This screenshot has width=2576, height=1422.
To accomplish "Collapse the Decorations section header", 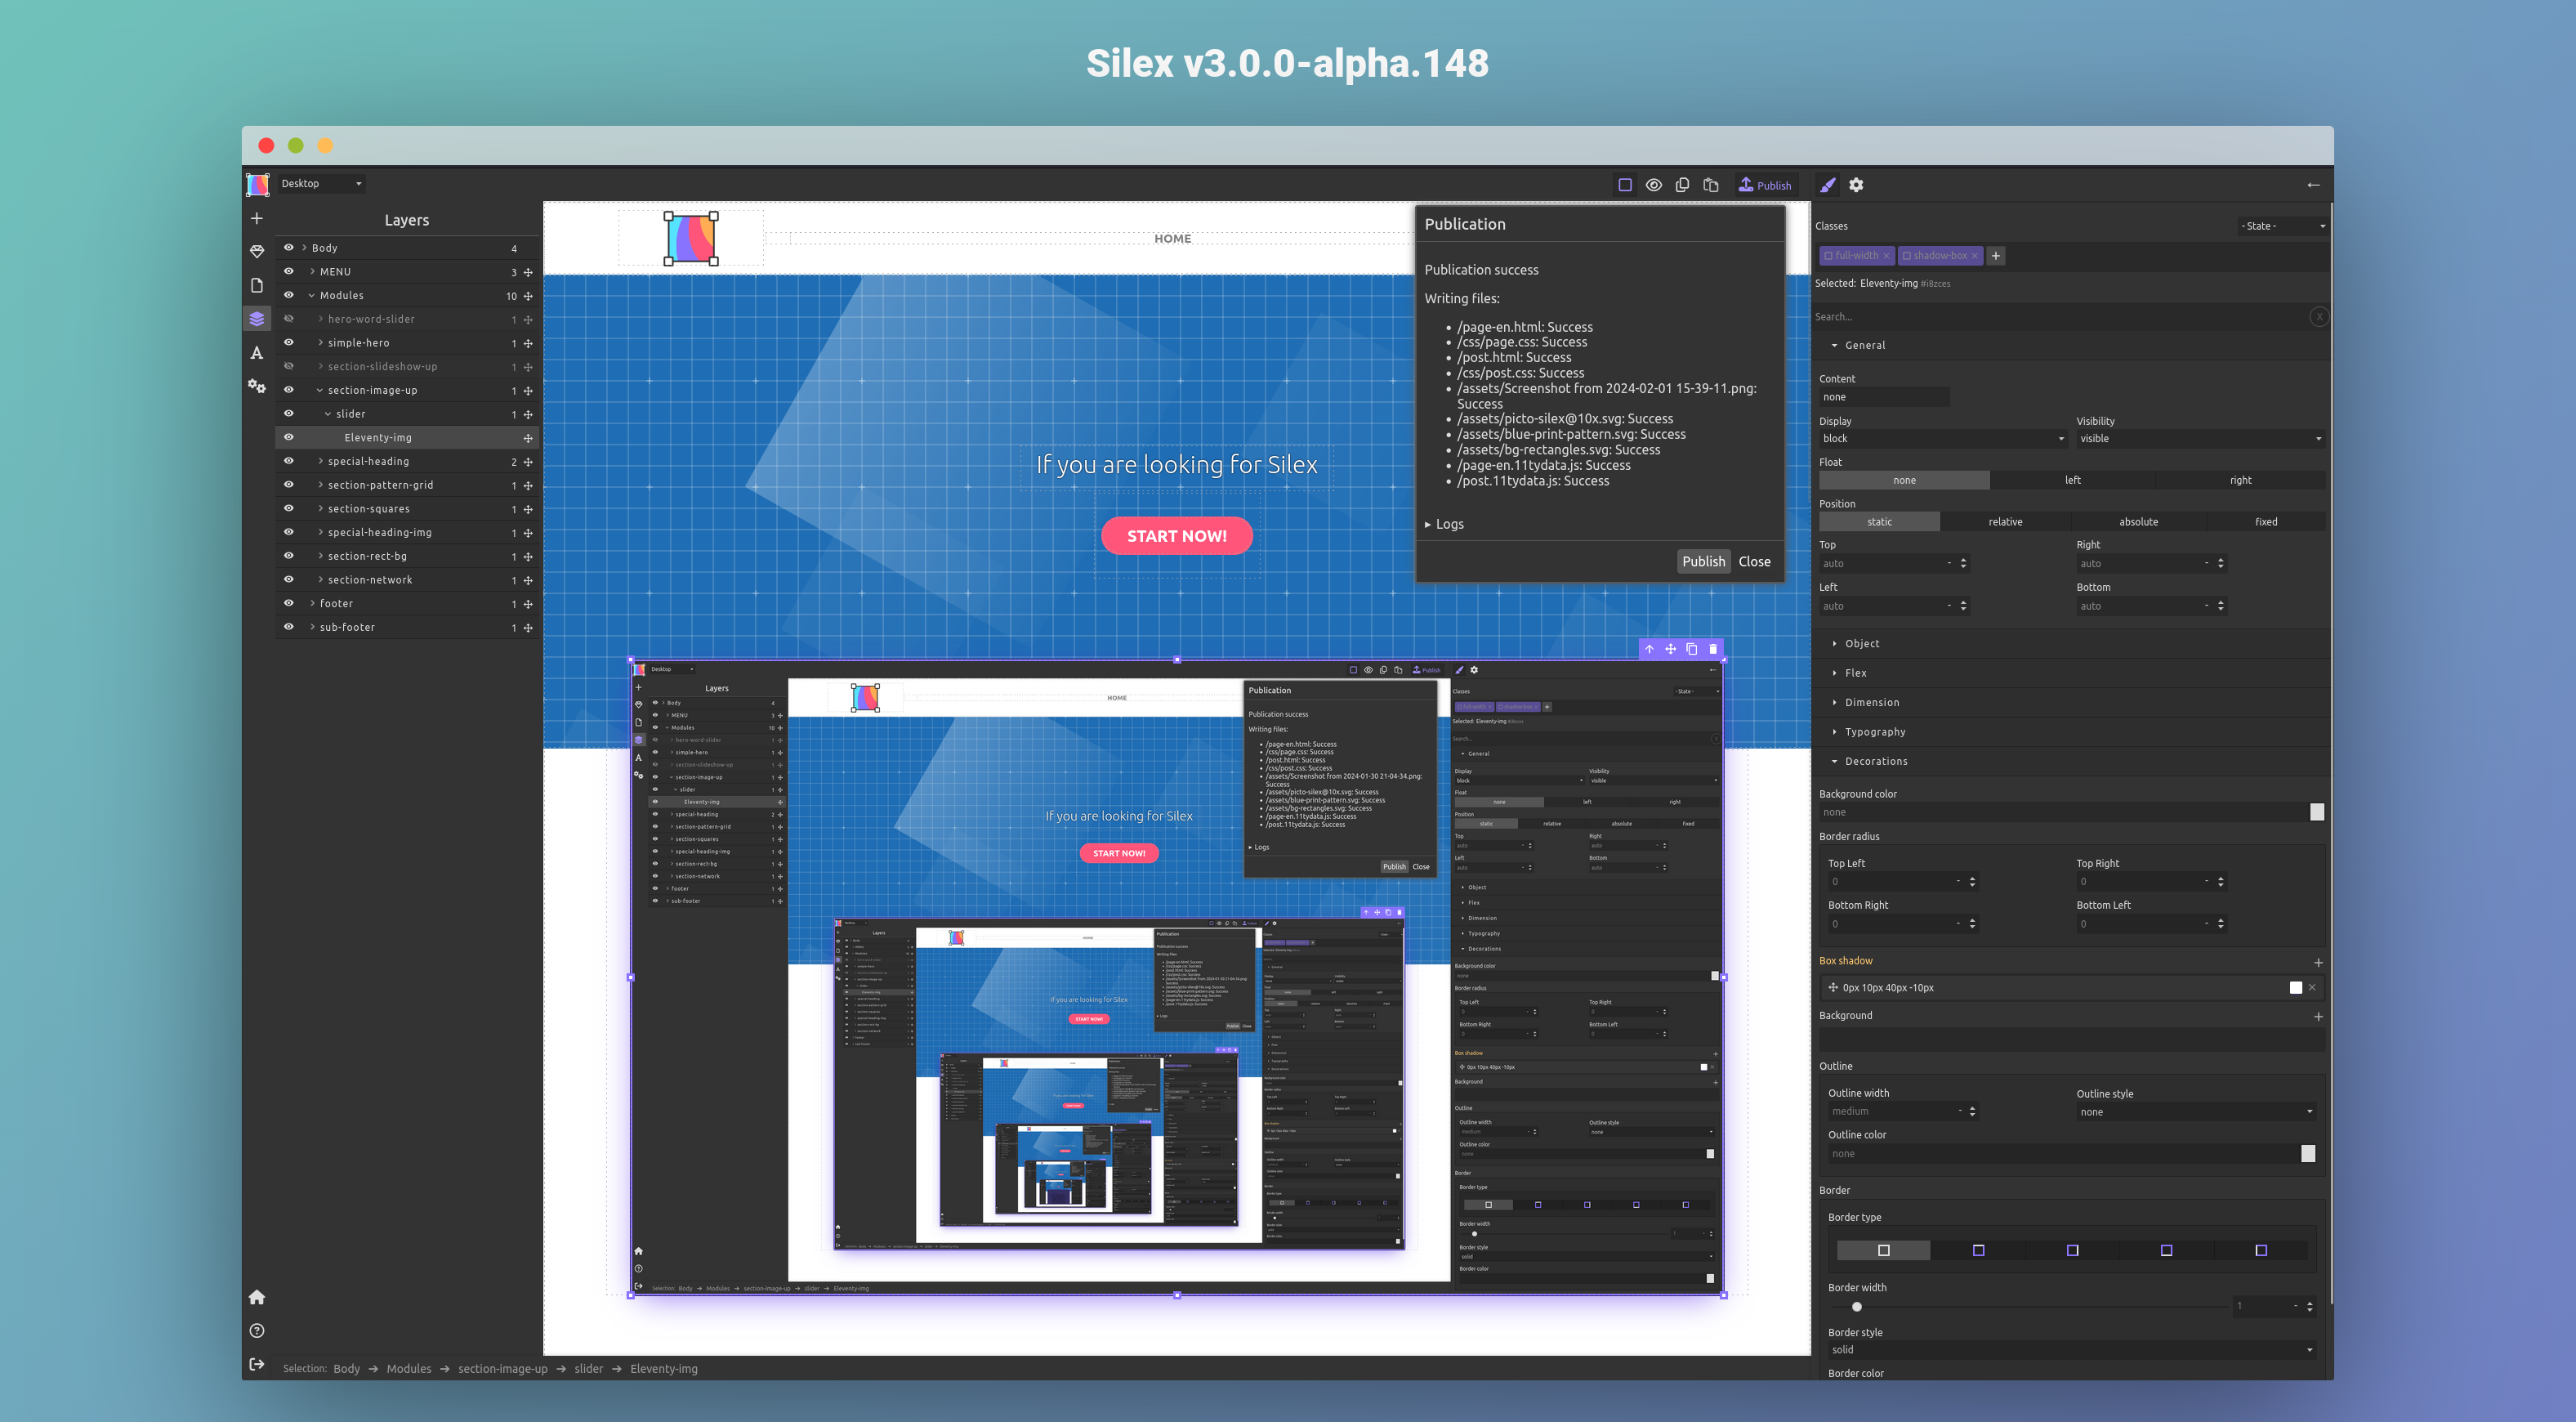I will pos(1875,762).
